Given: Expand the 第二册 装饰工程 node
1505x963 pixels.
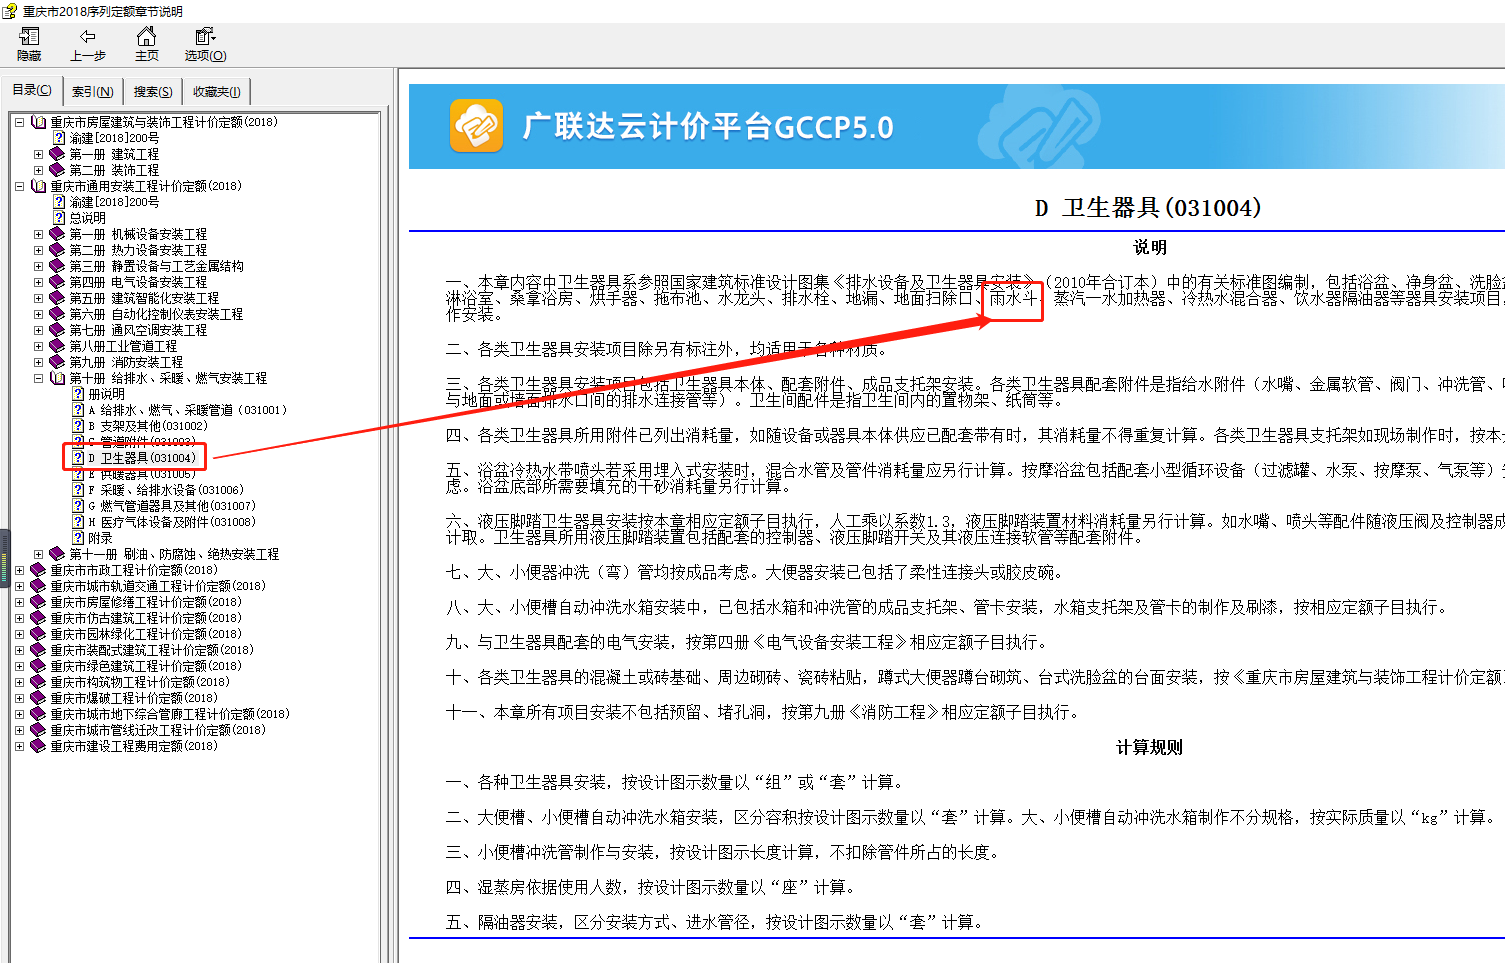Looking at the screenshot, I should point(38,170).
